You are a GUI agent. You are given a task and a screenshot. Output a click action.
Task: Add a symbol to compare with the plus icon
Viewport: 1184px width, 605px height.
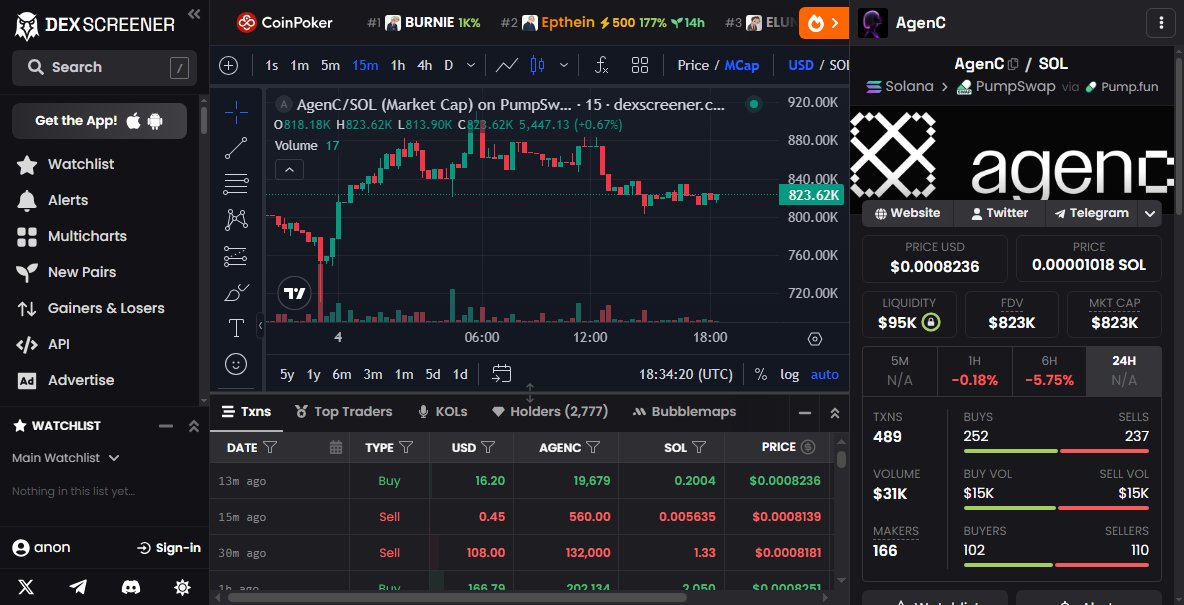(229, 66)
